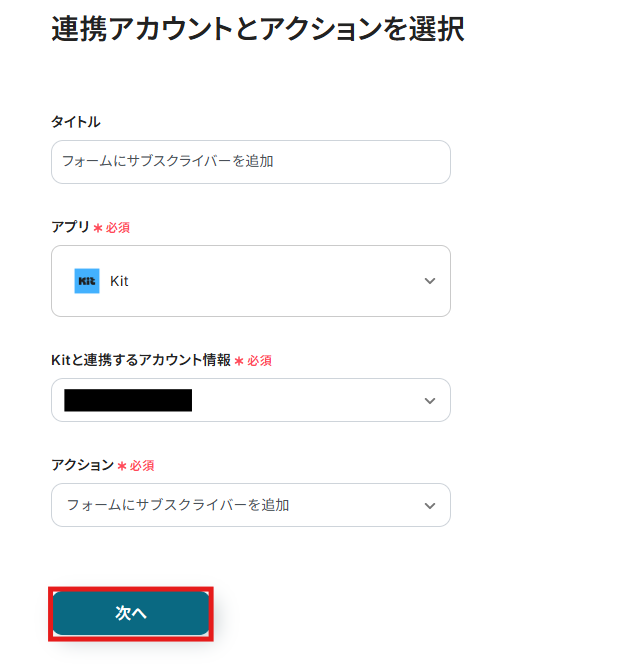Image resolution: width=618 pixels, height=672 pixels.
Task: Click red asterisk next to アカウント情報
Action: pyautogui.click(x=239, y=361)
